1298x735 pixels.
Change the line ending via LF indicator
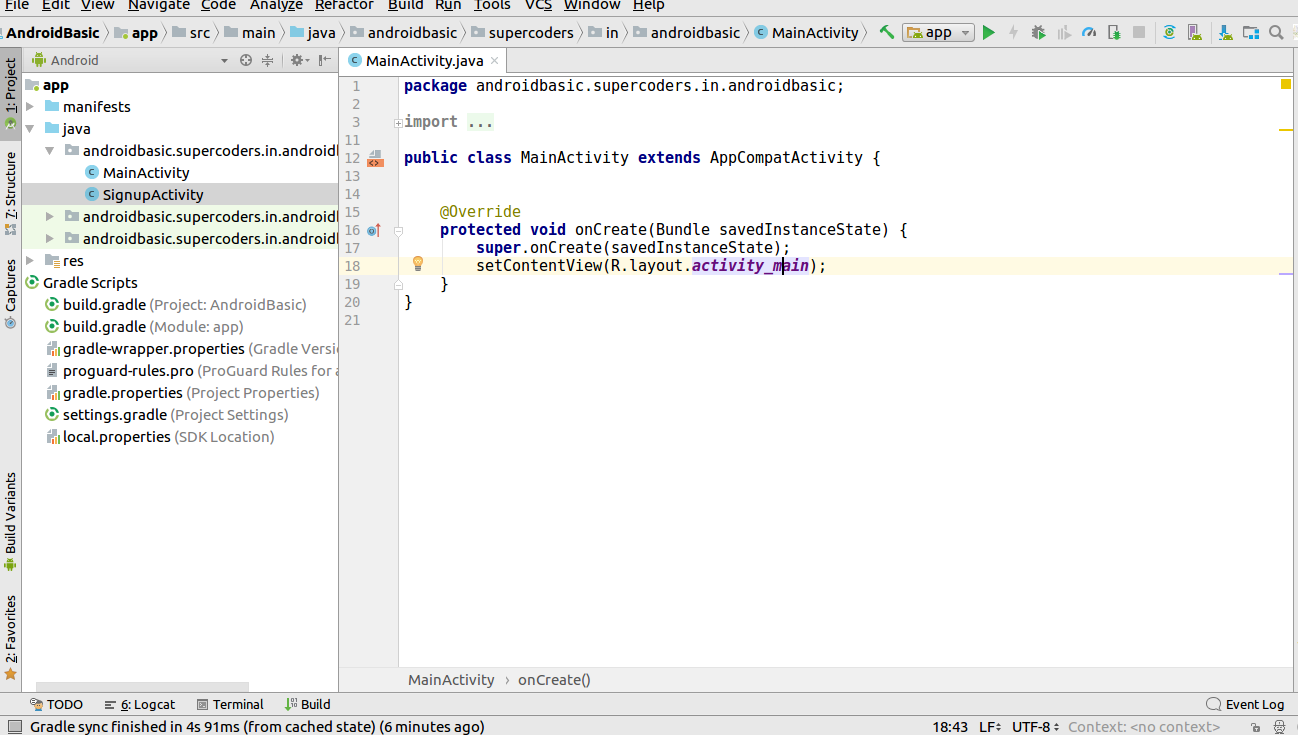pos(988,727)
